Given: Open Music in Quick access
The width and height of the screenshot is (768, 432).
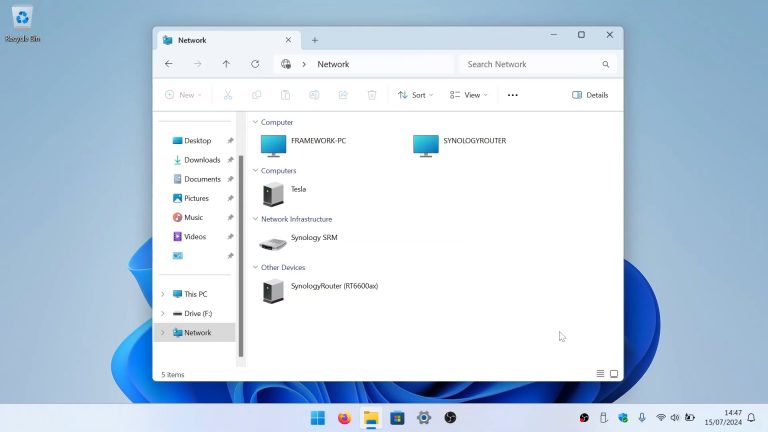Looking at the screenshot, I should [193, 217].
